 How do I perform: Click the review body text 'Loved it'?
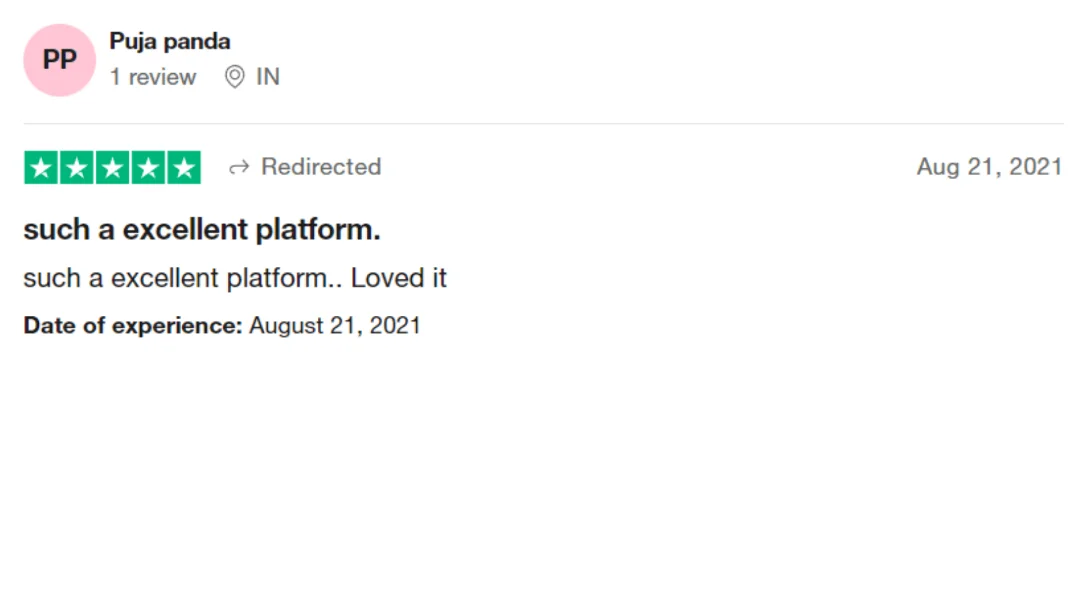click(399, 278)
